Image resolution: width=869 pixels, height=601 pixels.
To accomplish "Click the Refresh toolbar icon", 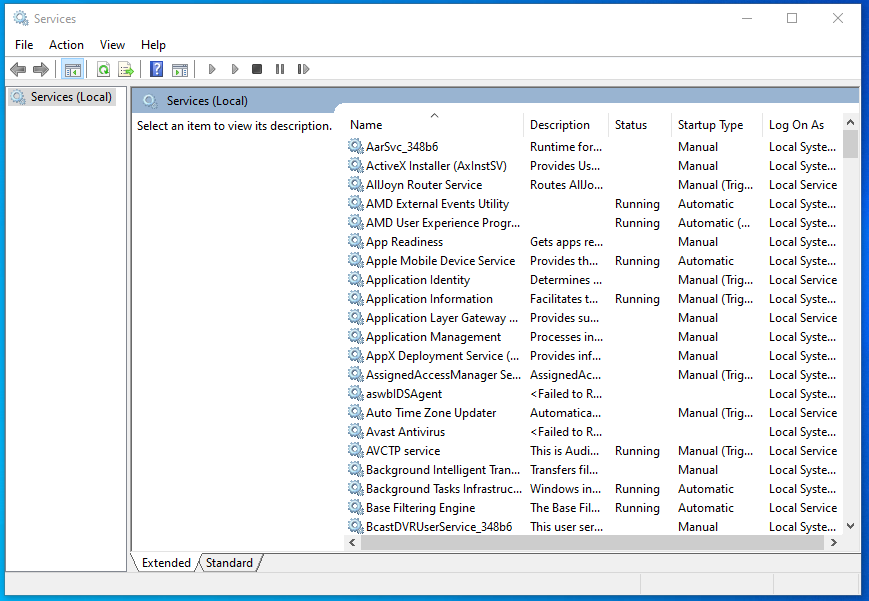I will [x=103, y=69].
